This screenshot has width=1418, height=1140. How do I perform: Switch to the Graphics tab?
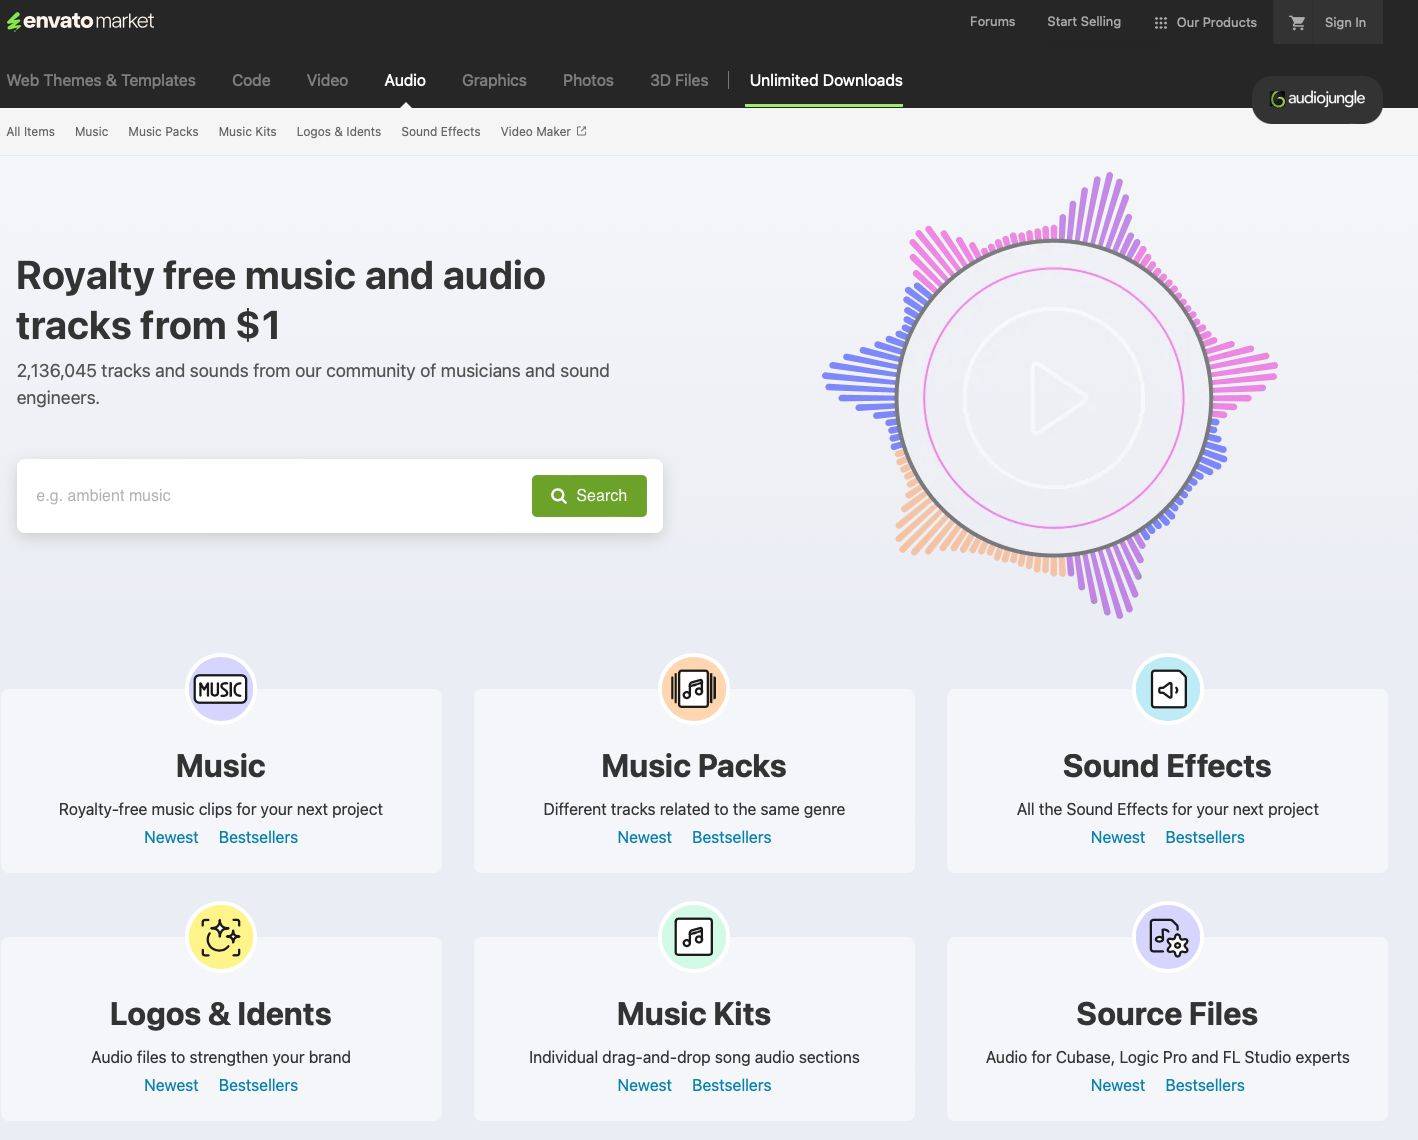pyautogui.click(x=494, y=80)
